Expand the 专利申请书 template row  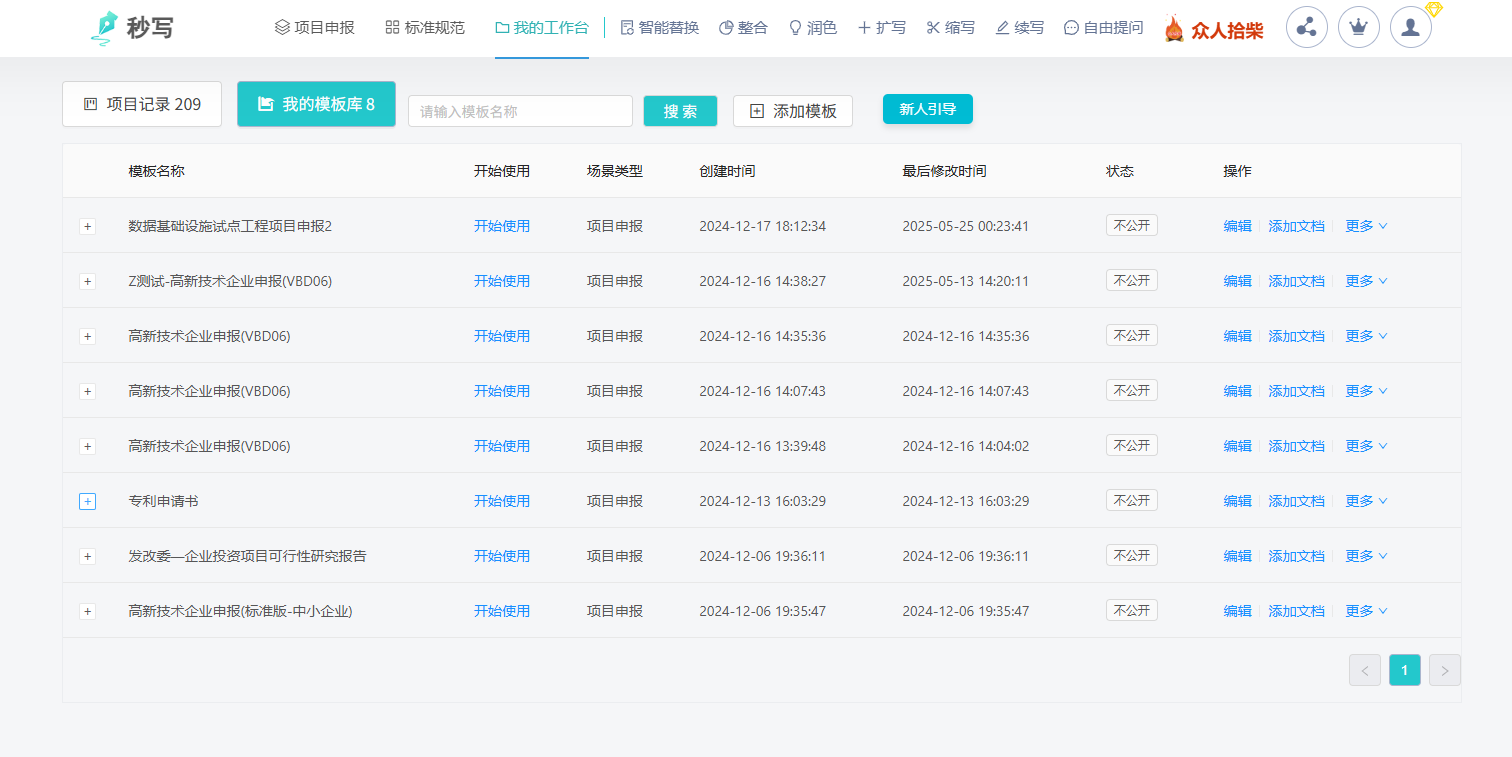[87, 501]
